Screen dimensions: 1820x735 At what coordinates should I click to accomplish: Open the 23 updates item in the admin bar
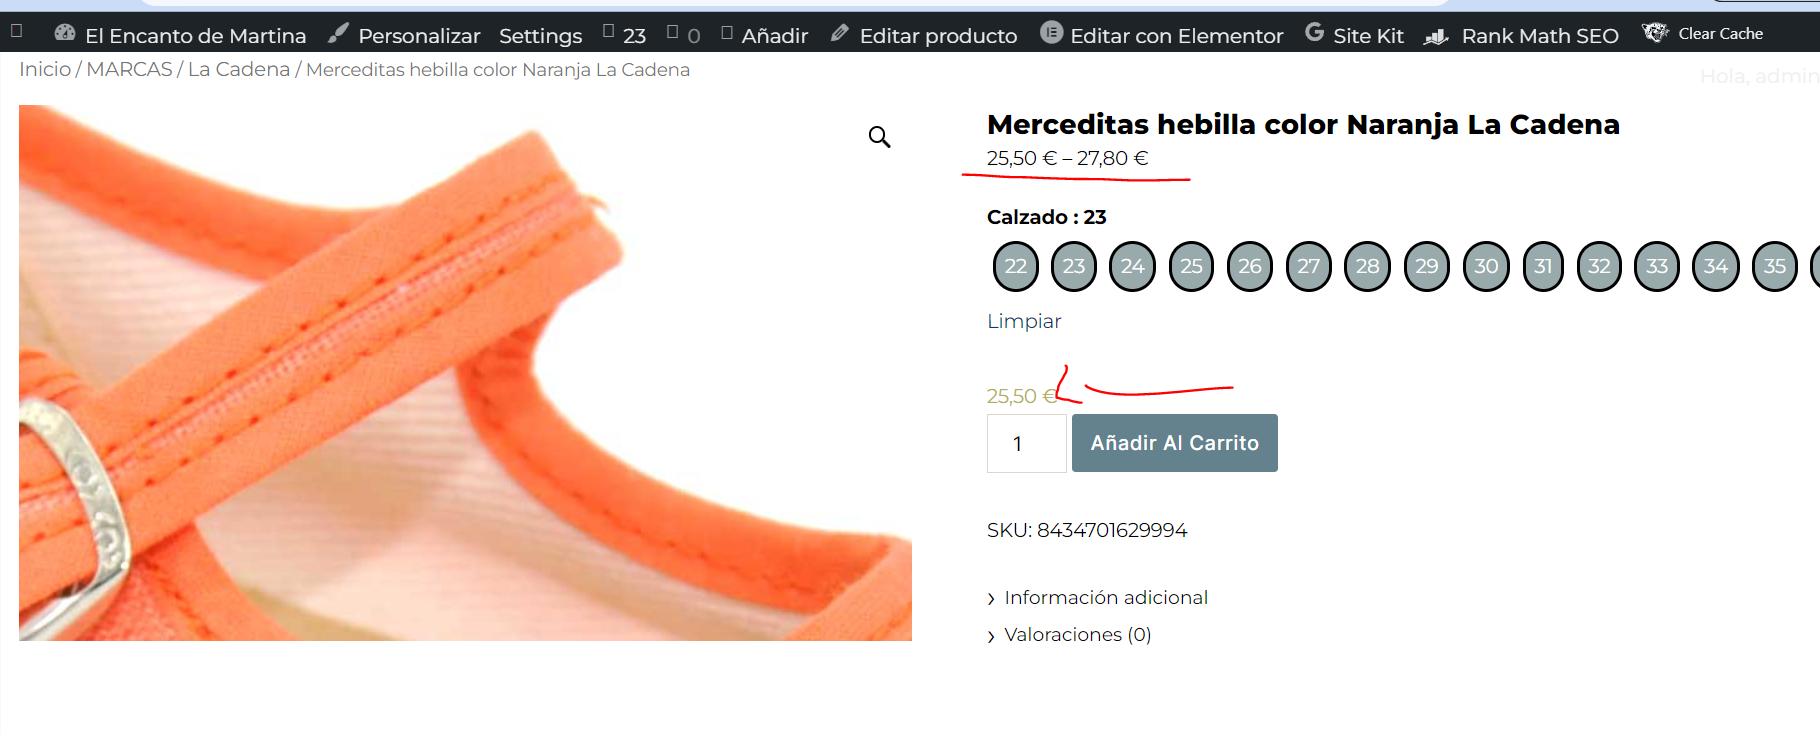(624, 35)
